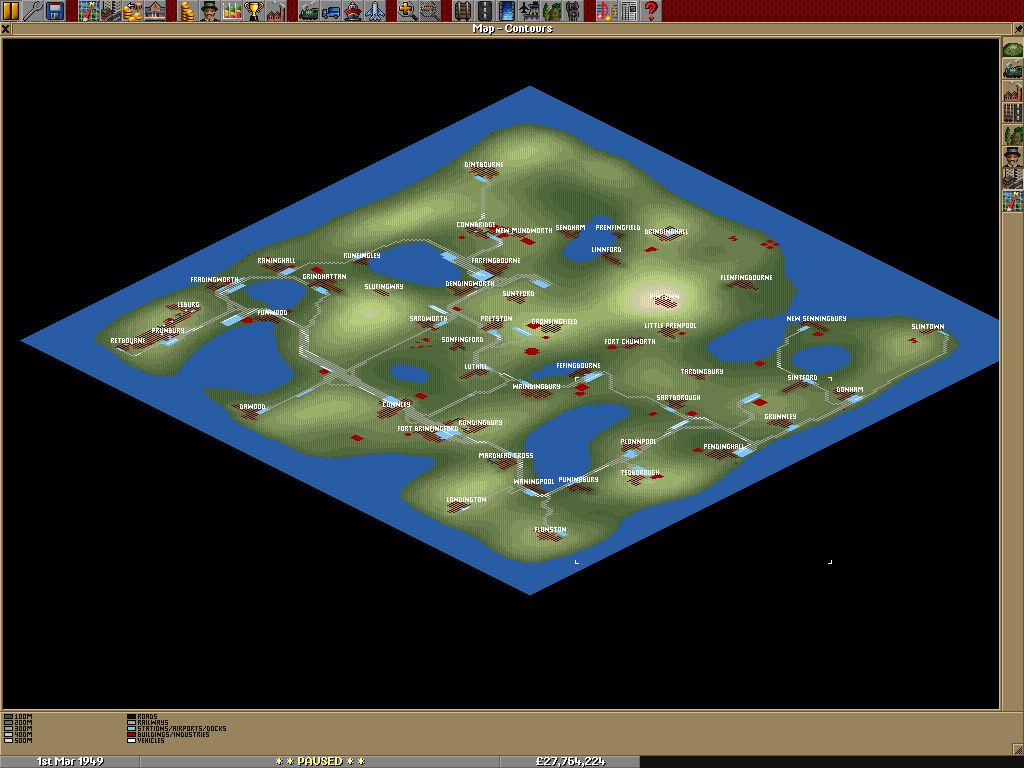Click the Slintown town label on the map

click(928, 327)
